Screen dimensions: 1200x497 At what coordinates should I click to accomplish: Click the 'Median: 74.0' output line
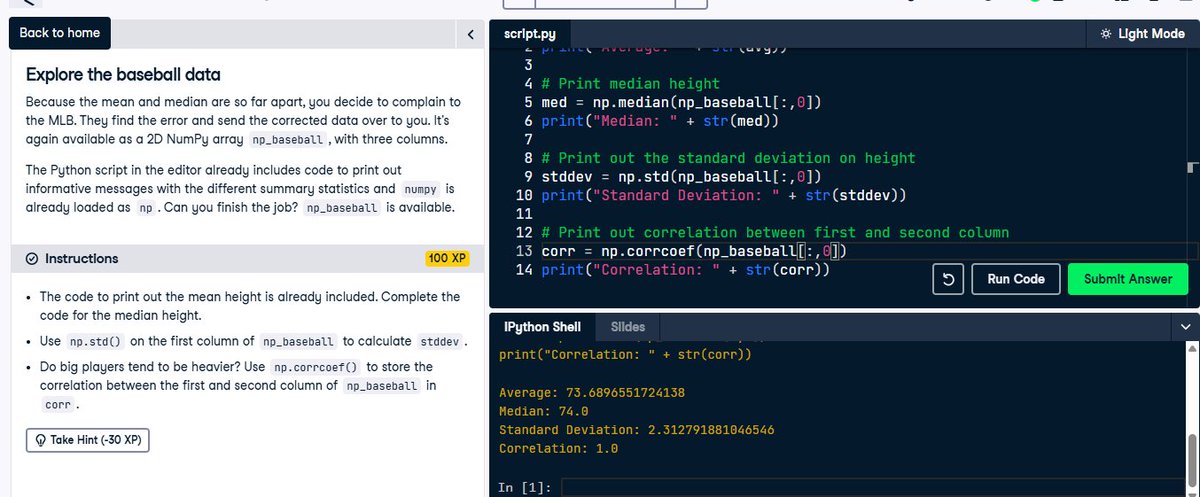point(543,410)
